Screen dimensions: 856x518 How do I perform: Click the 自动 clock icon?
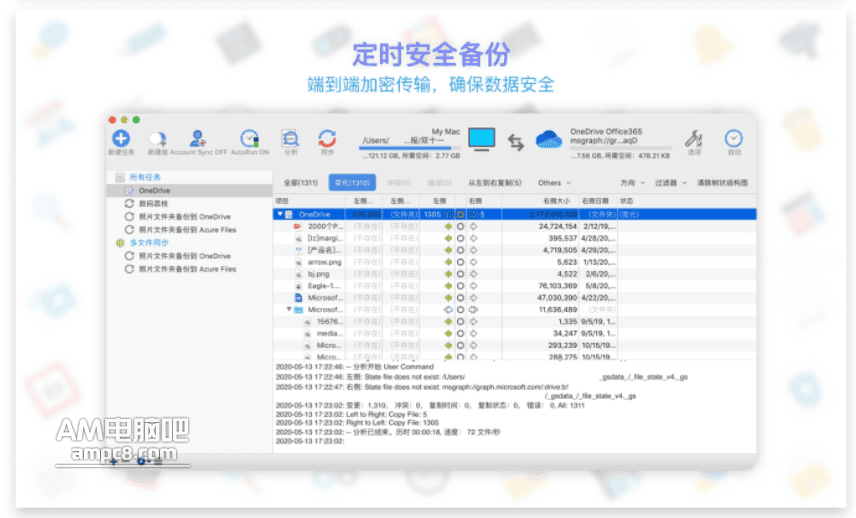pyautogui.click(x=733, y=139)
